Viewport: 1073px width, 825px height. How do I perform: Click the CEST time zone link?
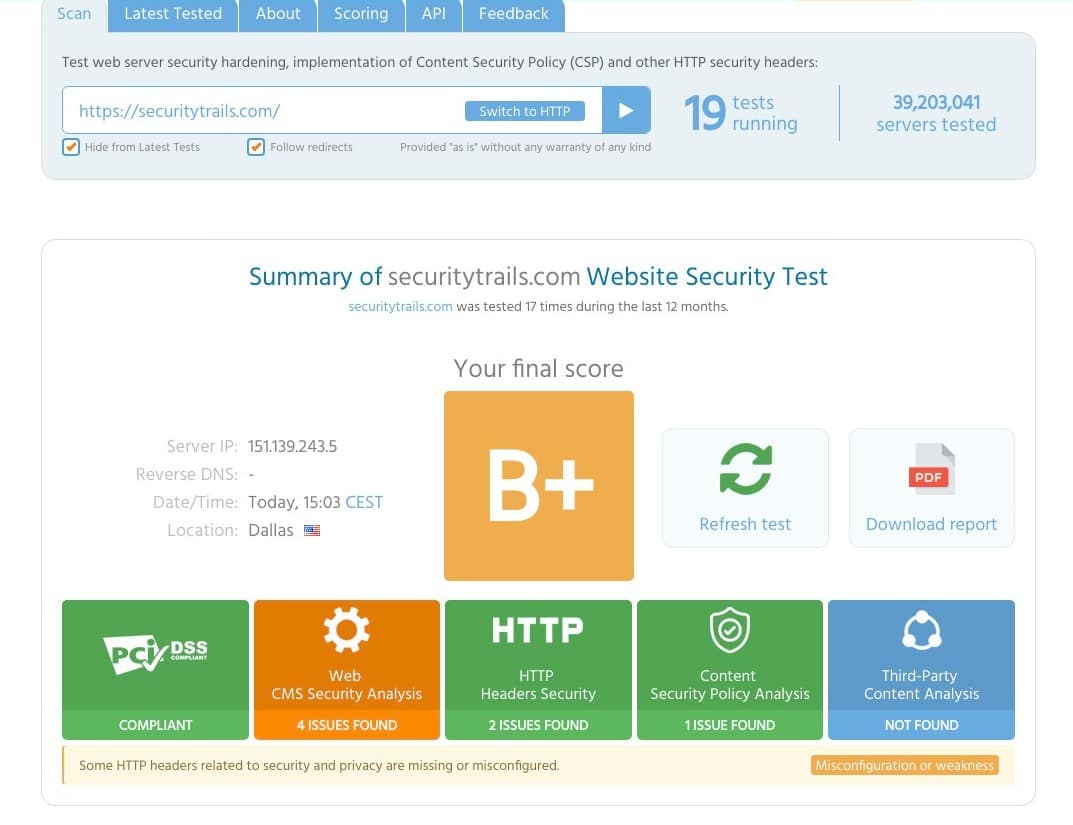pyautogui.click(x=363, y=502)
